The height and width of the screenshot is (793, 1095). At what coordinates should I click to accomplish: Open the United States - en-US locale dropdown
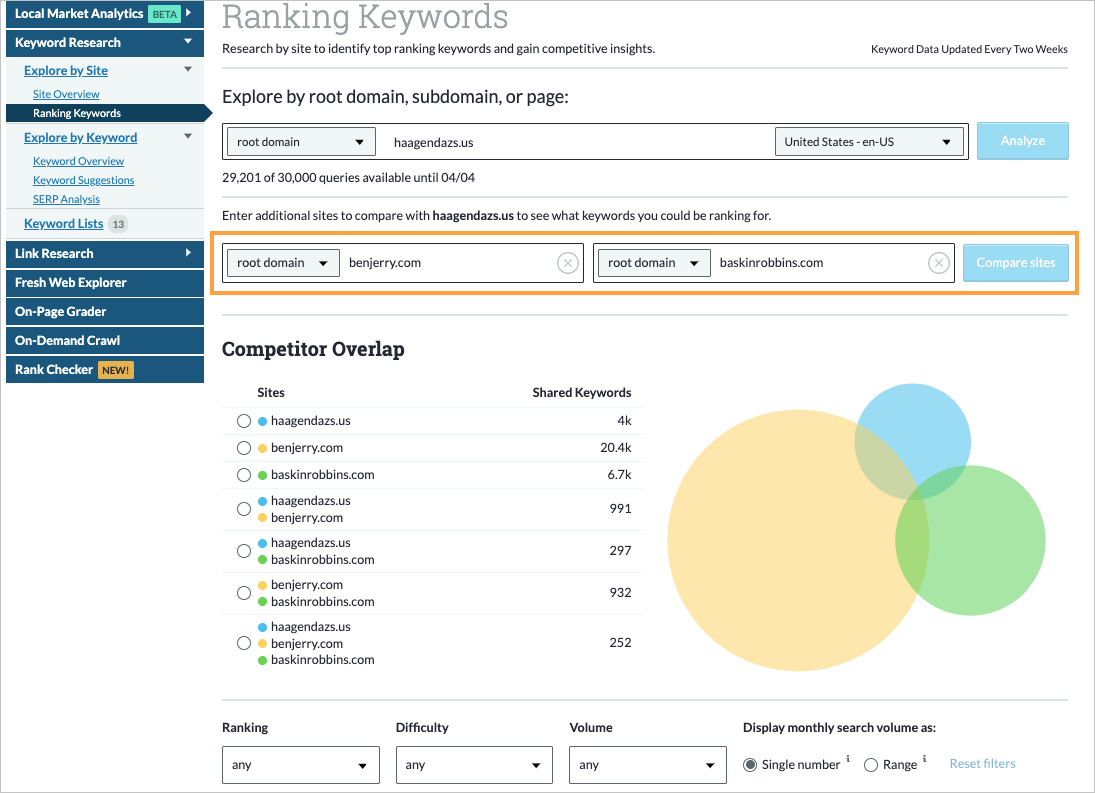[x=868, y=141]
